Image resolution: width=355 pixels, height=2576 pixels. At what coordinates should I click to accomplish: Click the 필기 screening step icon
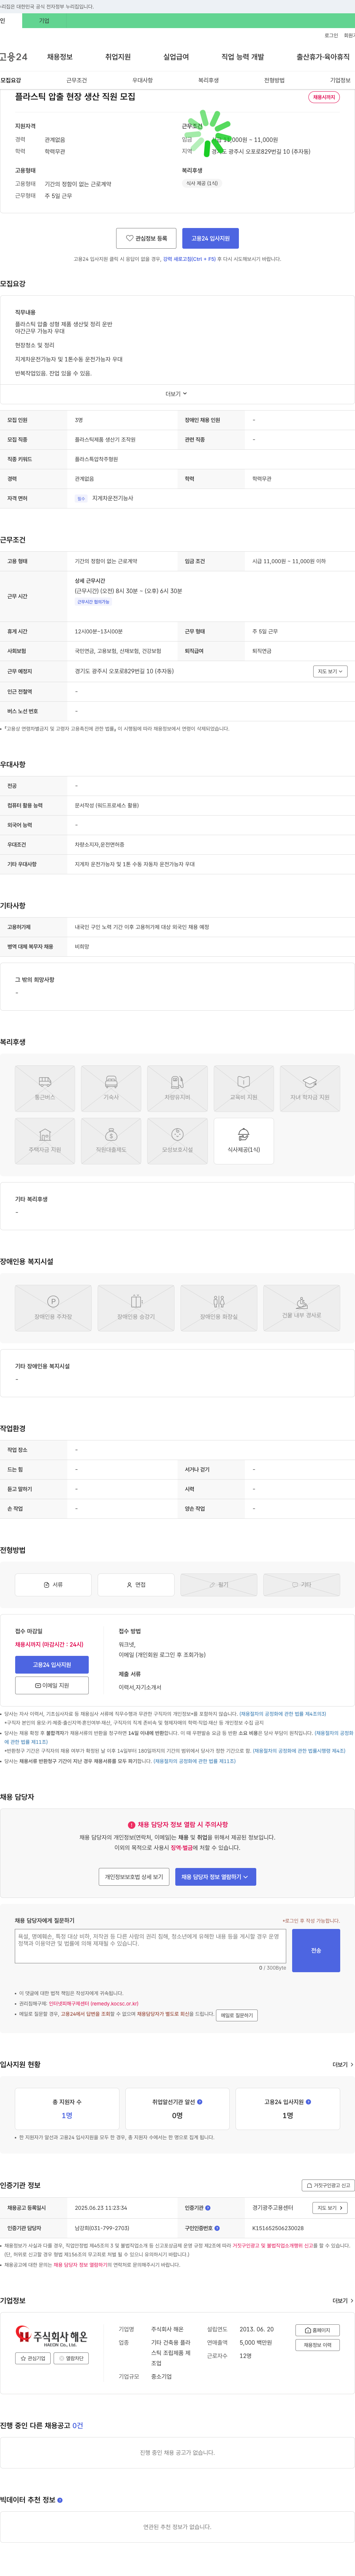pyautogui.click(x=219, y=1585)
